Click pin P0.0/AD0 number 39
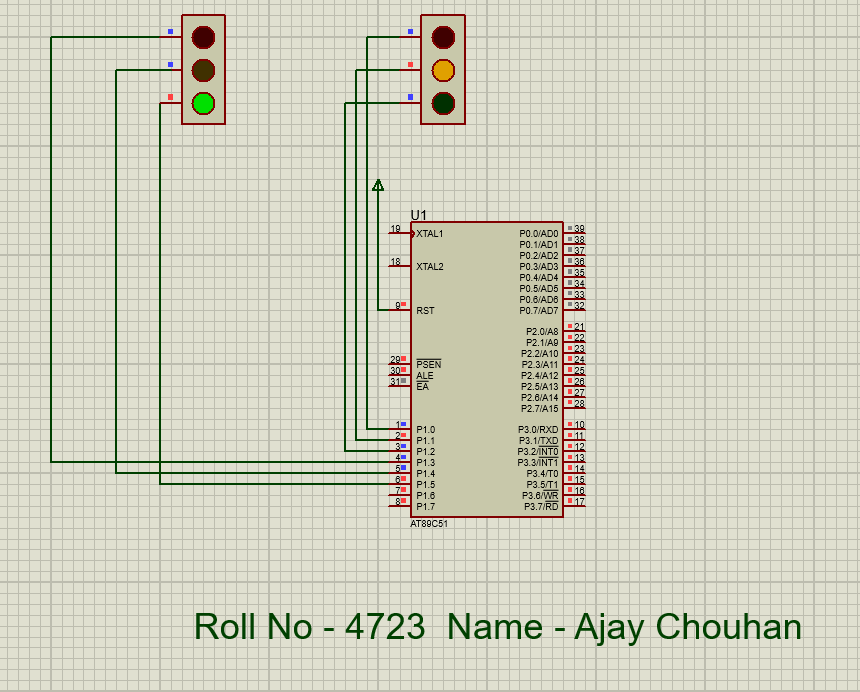The image size is (860, 692). coord(575,232)
